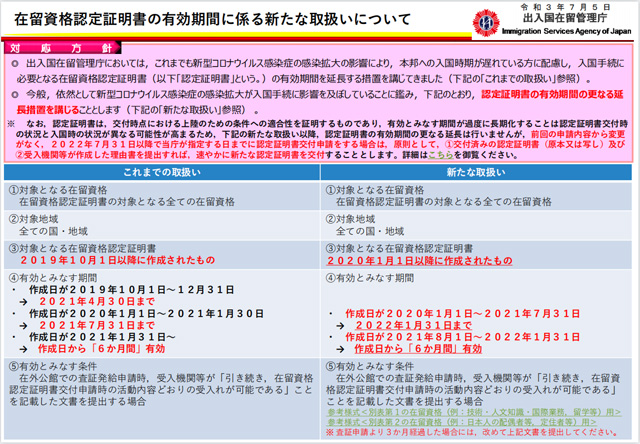640x444 pixels.
Task: Click the red 認定証明書の有効期間の更なる延 text
Action: [553, 94]
